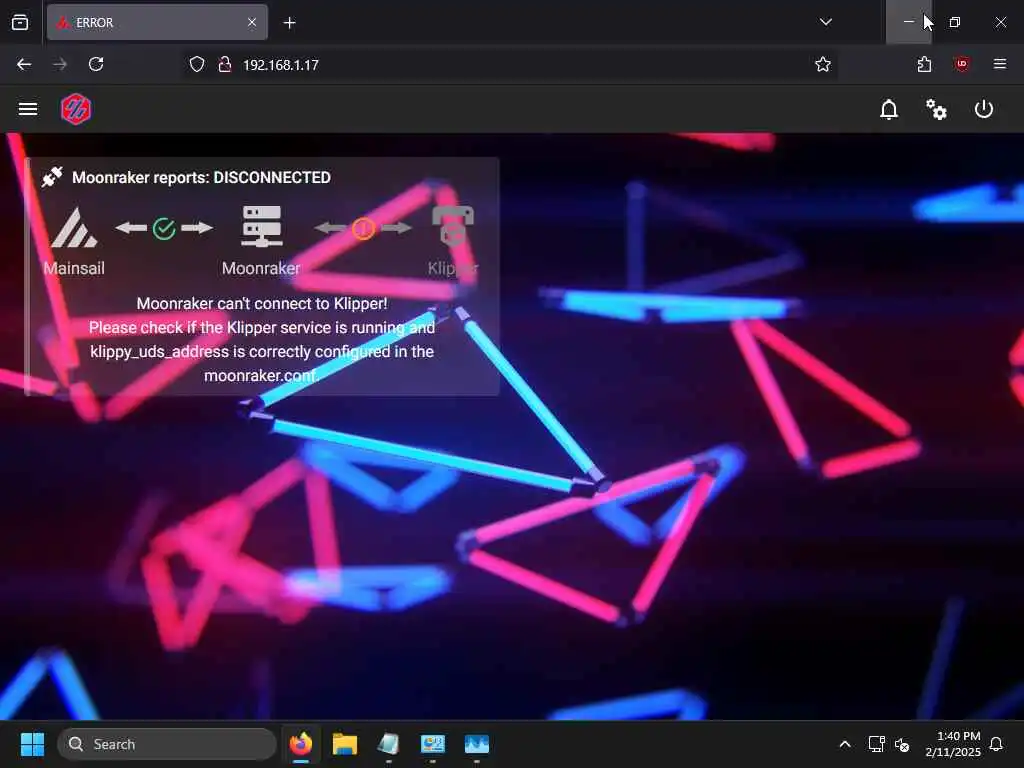Viewport: 1024px width, 768px height.
Task: Click "Moonraker can't connect to Klipper!" text
Action: pos(262,304)
